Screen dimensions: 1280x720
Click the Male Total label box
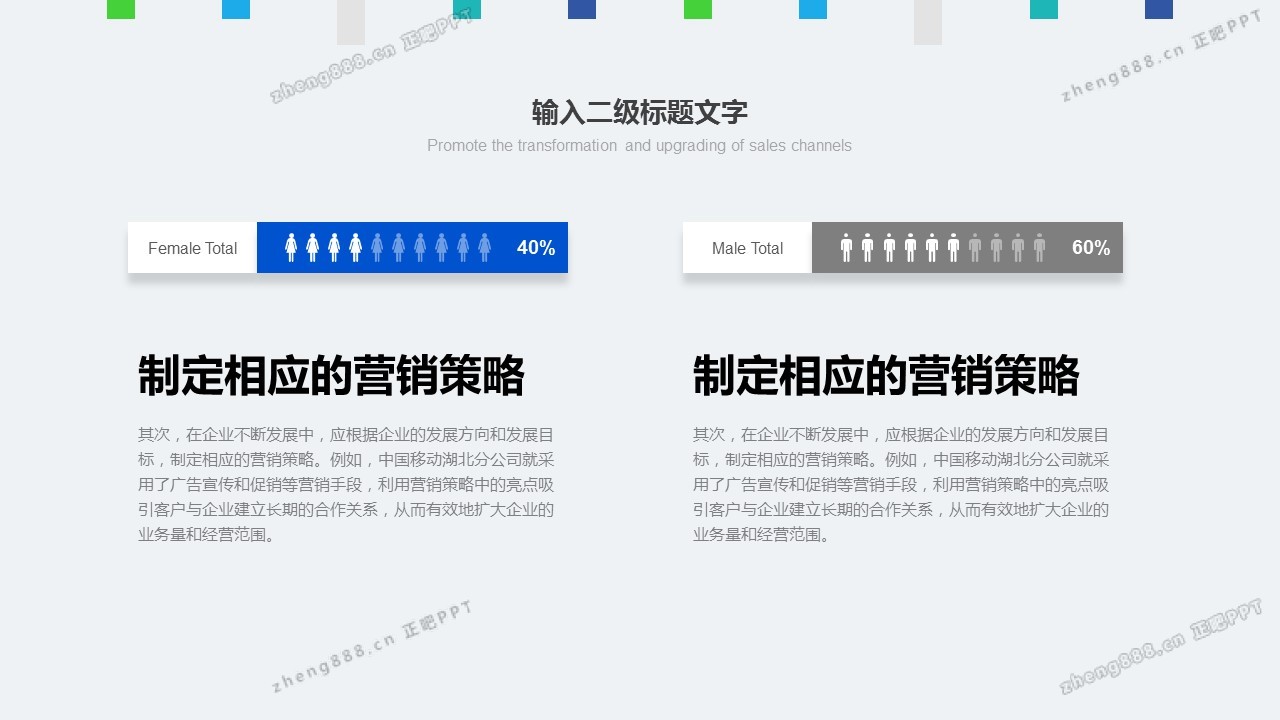[747, 248]
